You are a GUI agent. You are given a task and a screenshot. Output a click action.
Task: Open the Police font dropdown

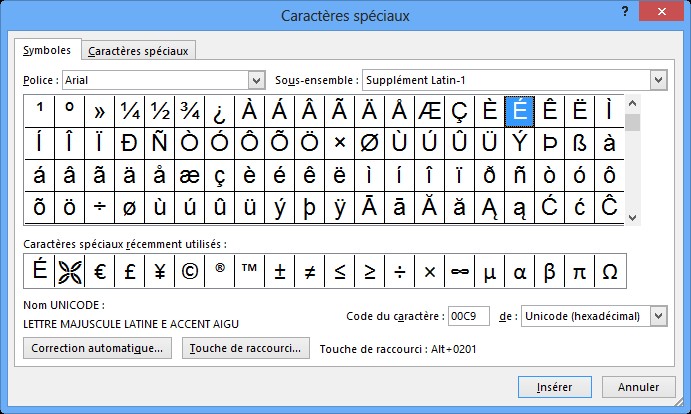[x=255, y=79]
